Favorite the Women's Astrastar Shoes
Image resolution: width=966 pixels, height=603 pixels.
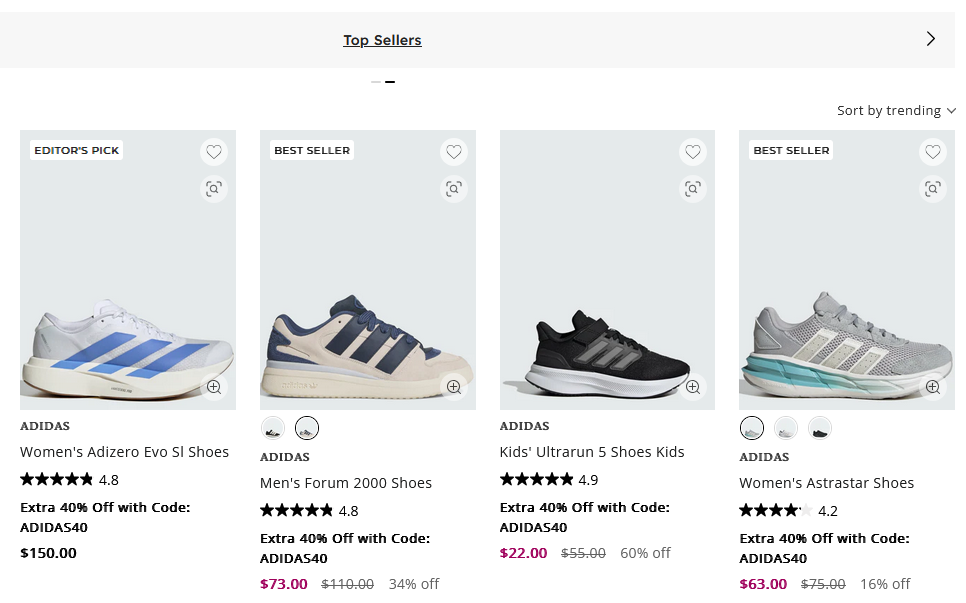[x=933, y=152]
